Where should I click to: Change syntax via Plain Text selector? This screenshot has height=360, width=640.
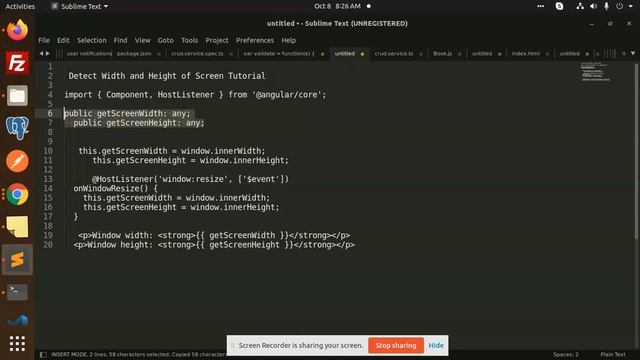click(x=613, y=354)
